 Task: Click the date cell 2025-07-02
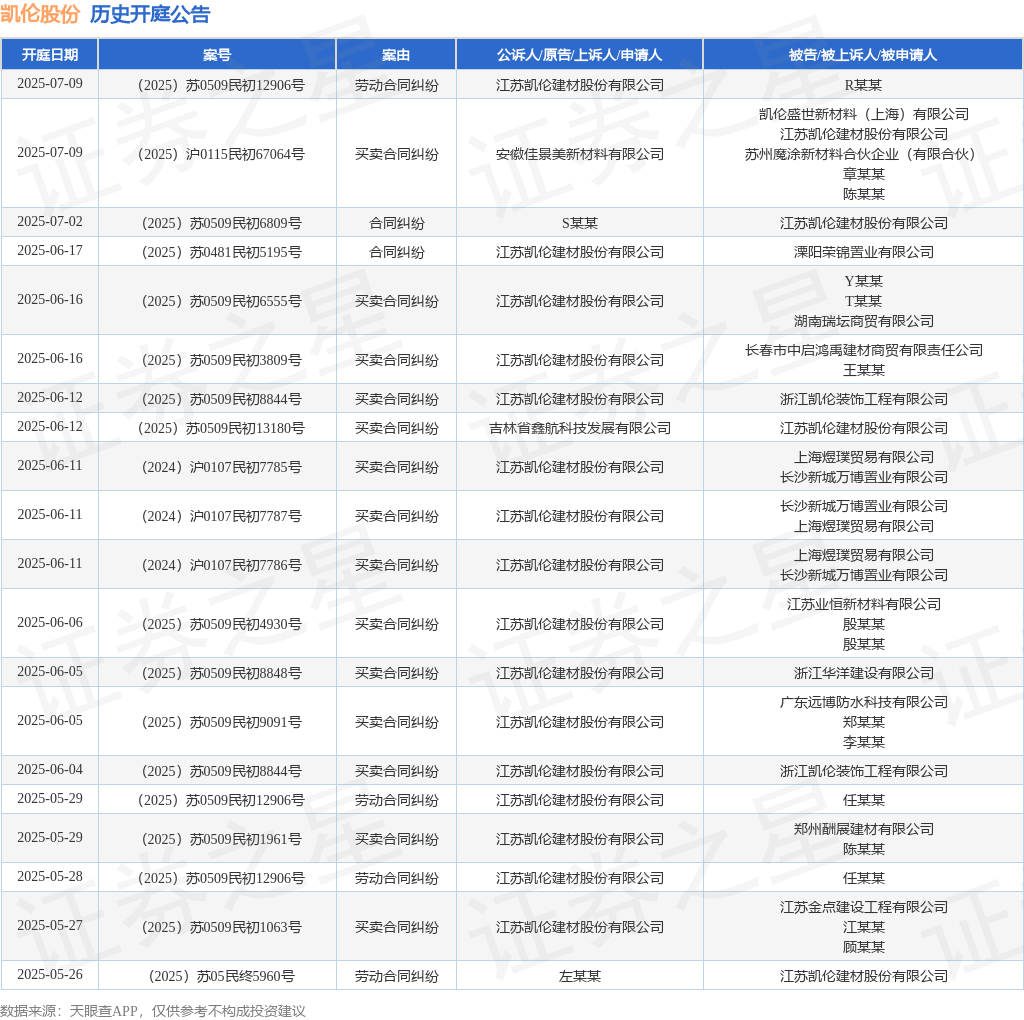[x=50, y=221]
